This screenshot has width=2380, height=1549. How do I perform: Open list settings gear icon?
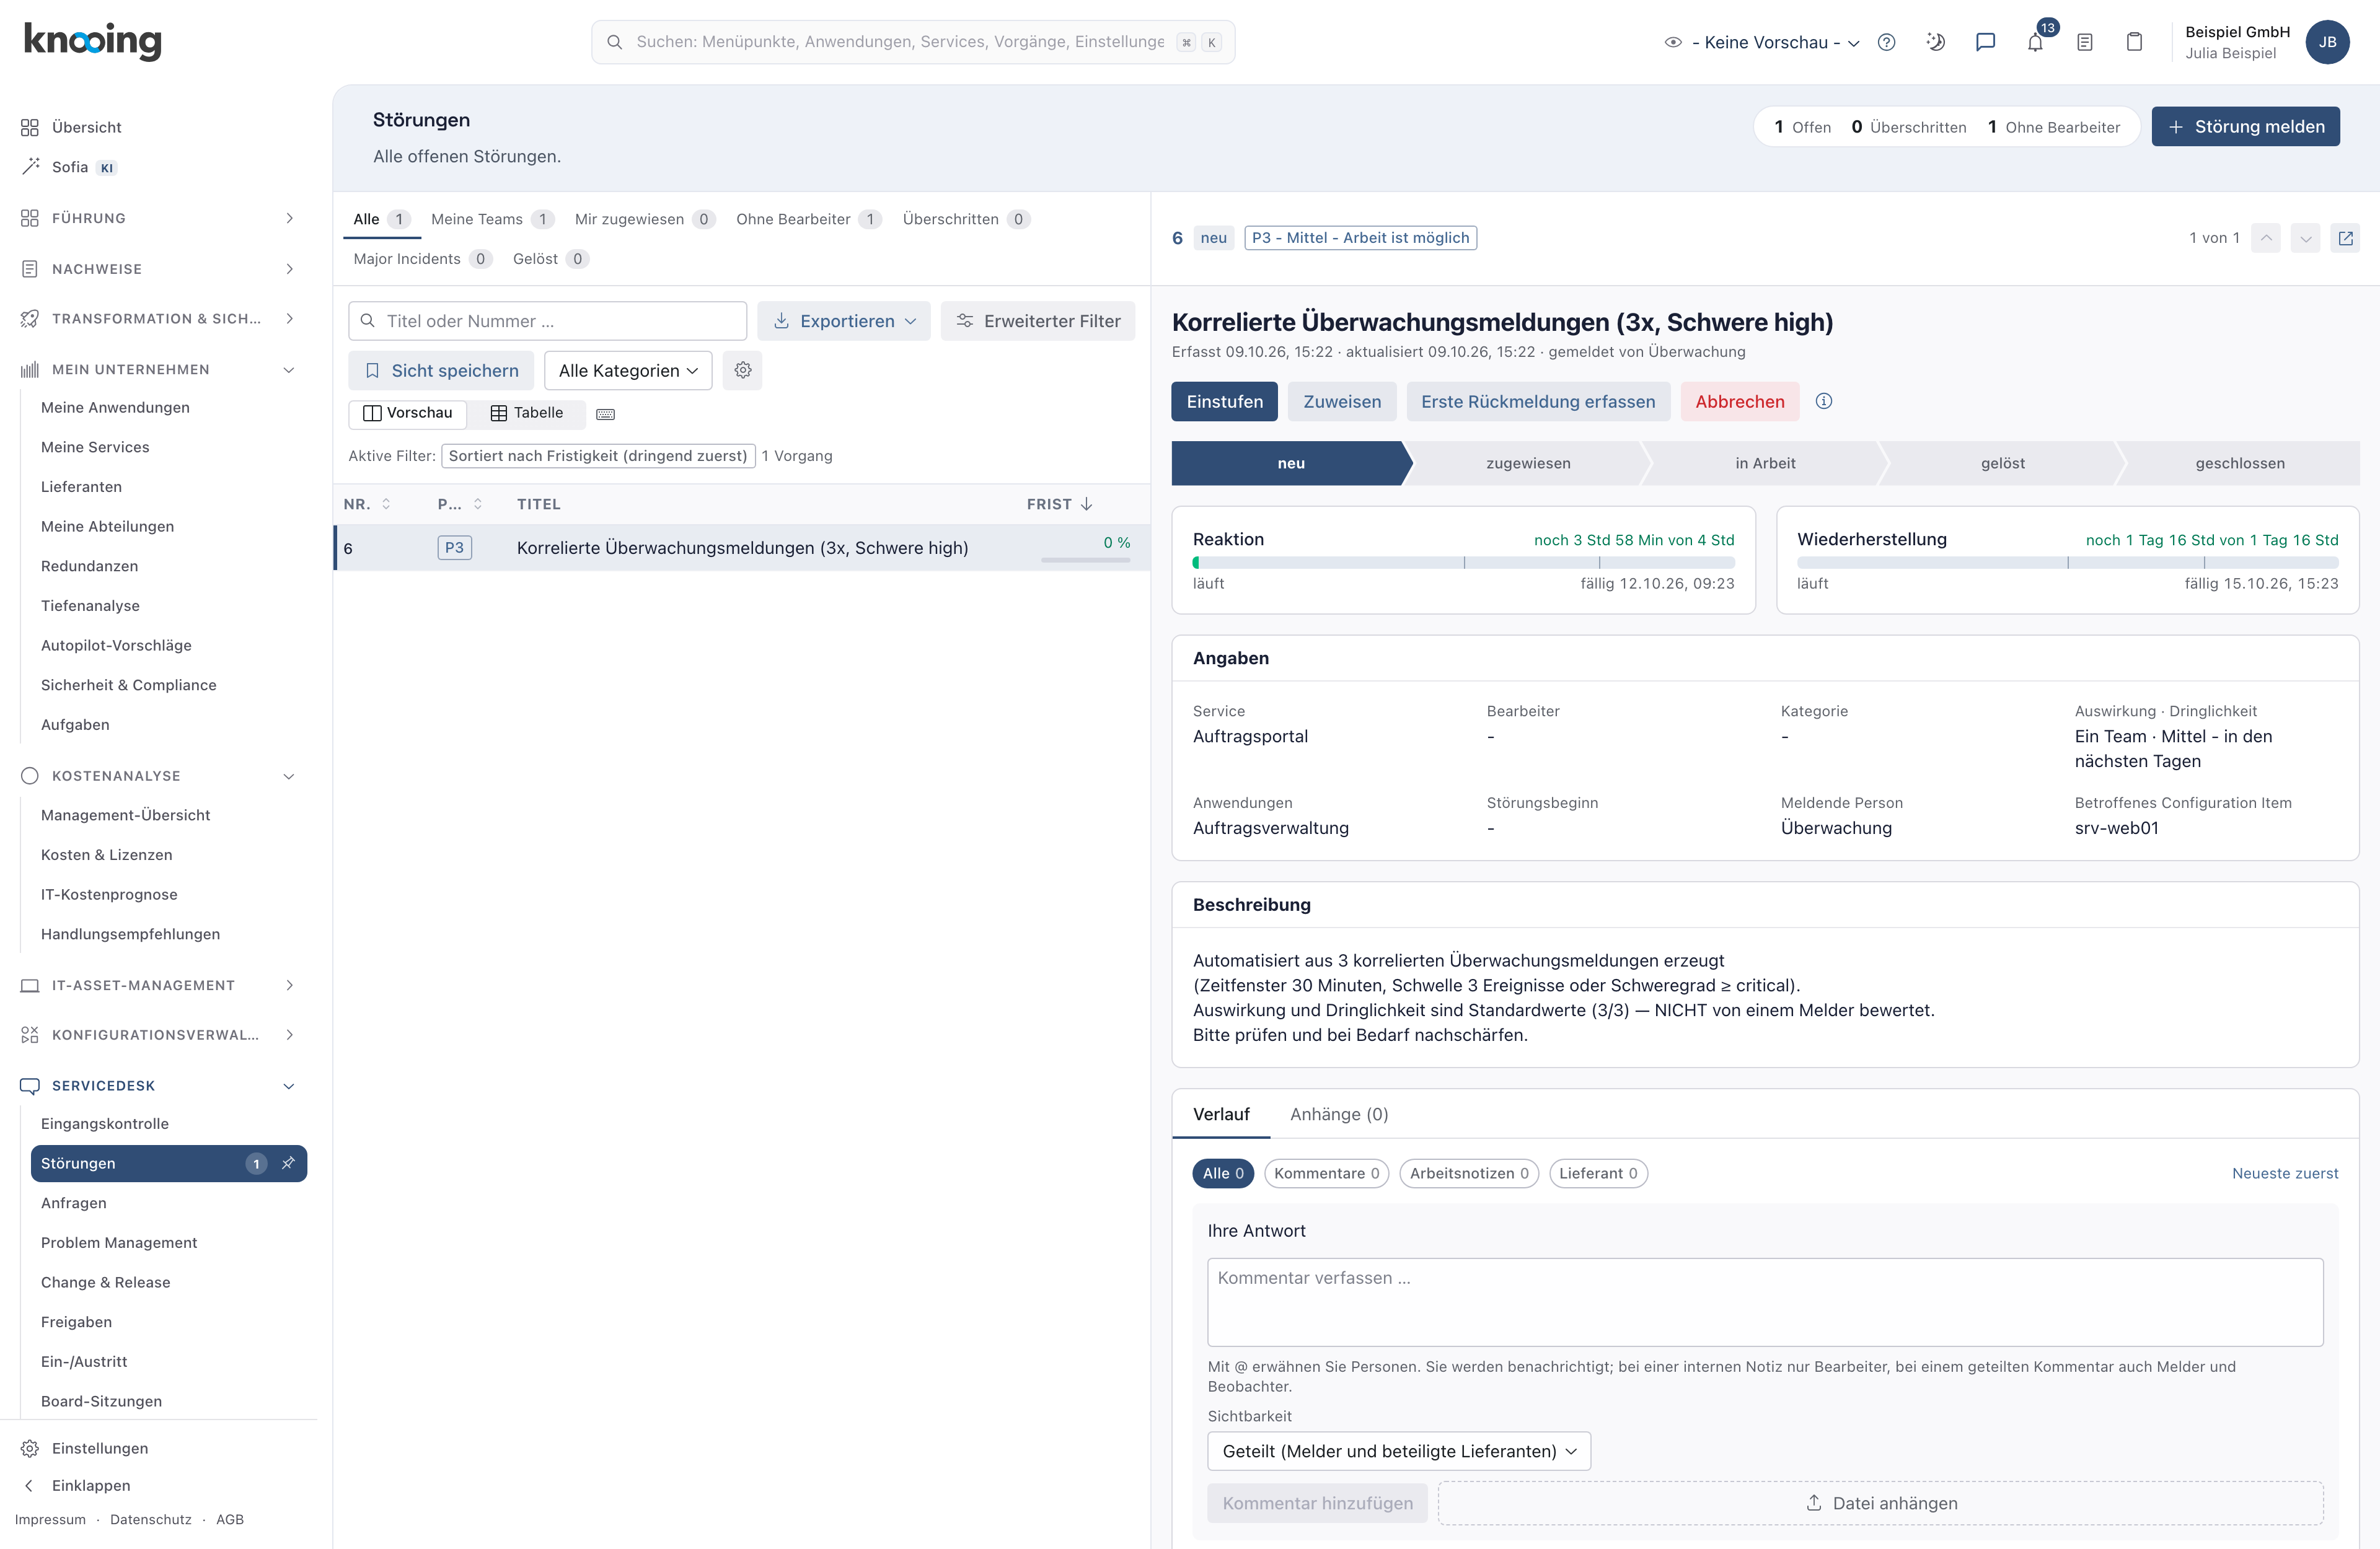742,370
